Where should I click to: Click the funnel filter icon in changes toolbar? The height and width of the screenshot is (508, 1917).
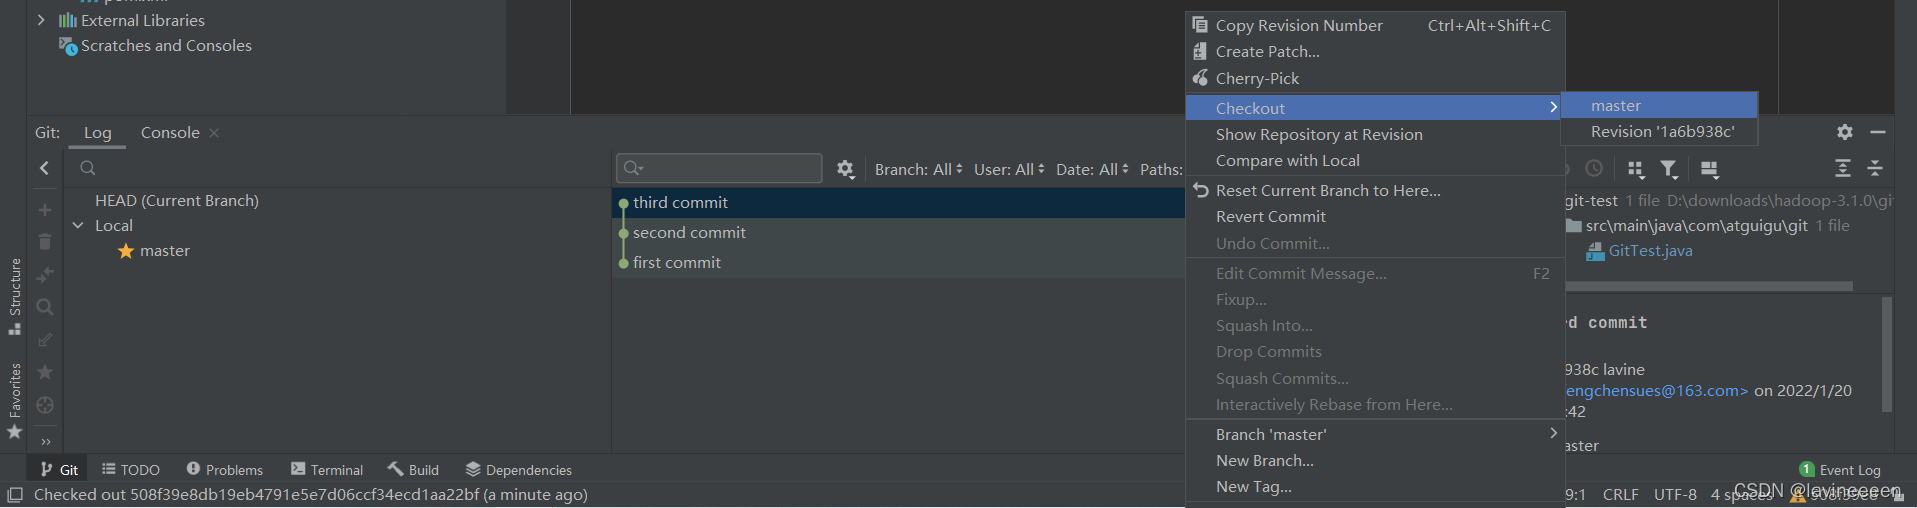click(x=1669, y=169)
